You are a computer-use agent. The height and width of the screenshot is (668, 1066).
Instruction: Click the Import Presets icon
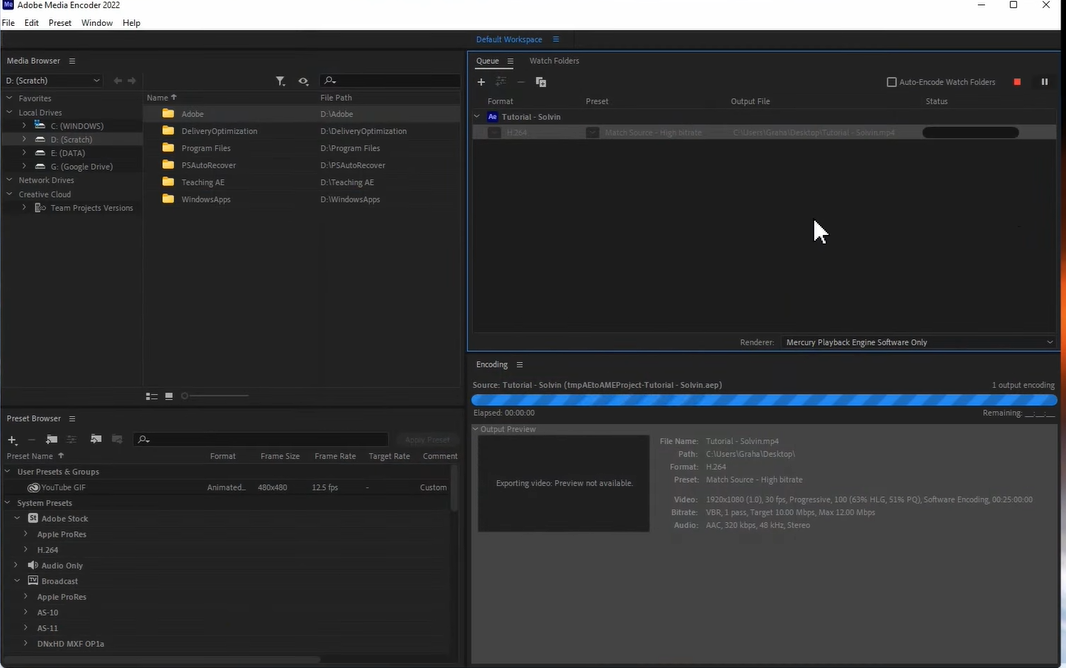(x=95, y=440)
